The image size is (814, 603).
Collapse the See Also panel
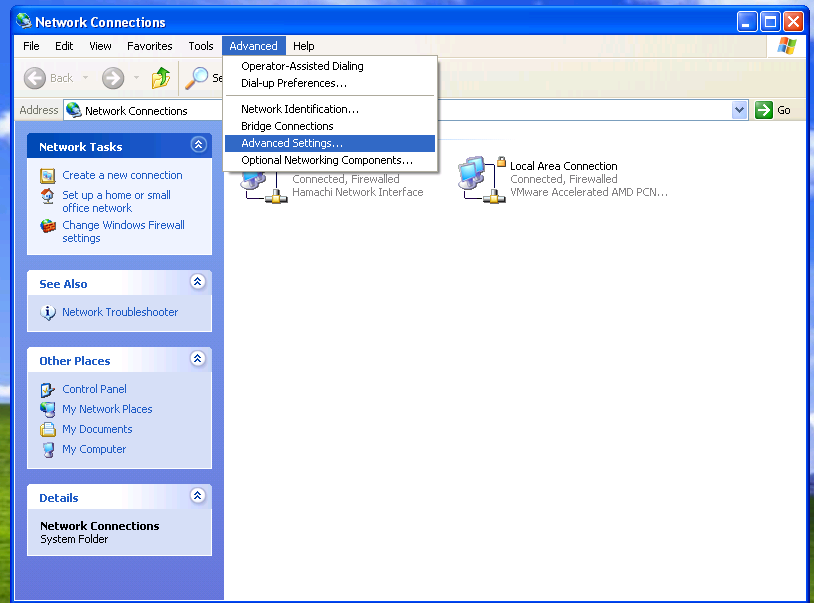pyautogui.click(x=198, y=283)
